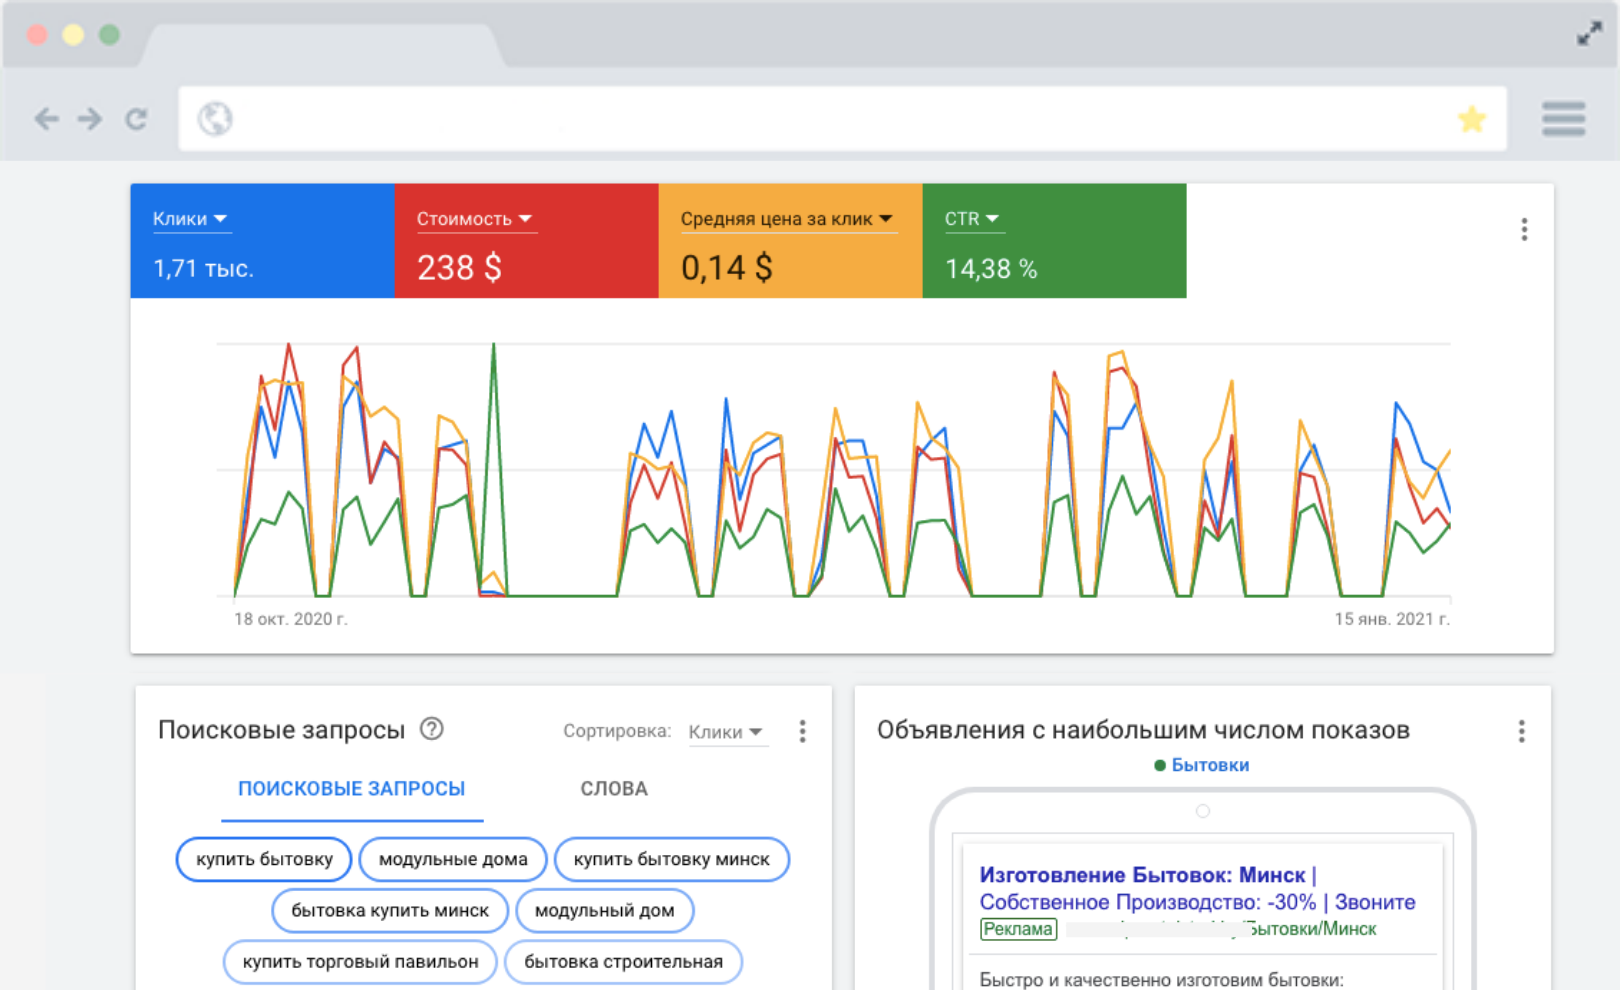Screen dimensions: 1620x990
Task: Toggle fullscreen with the expand arrows icon
Action: coord(1589,34)
